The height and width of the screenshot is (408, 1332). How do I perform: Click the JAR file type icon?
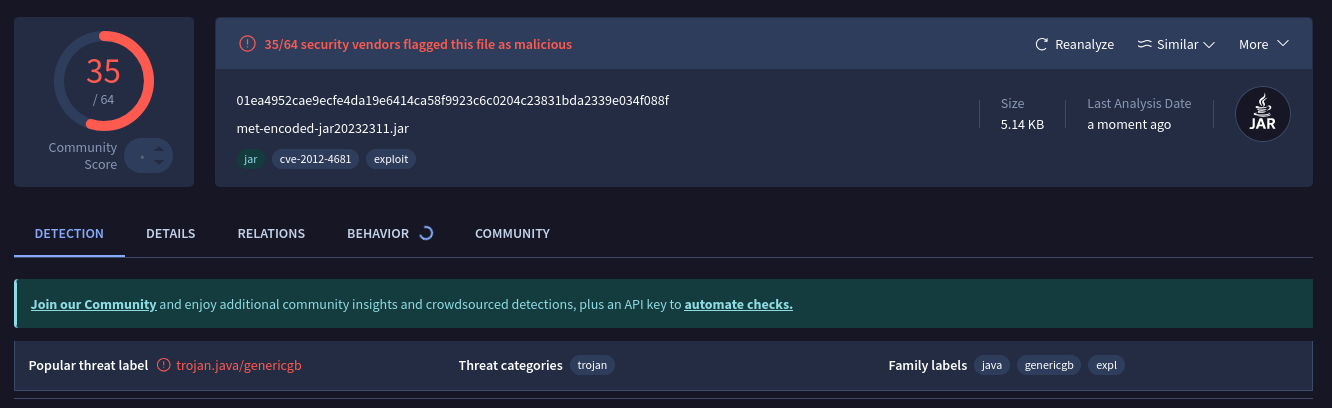tap(1263, 113)
